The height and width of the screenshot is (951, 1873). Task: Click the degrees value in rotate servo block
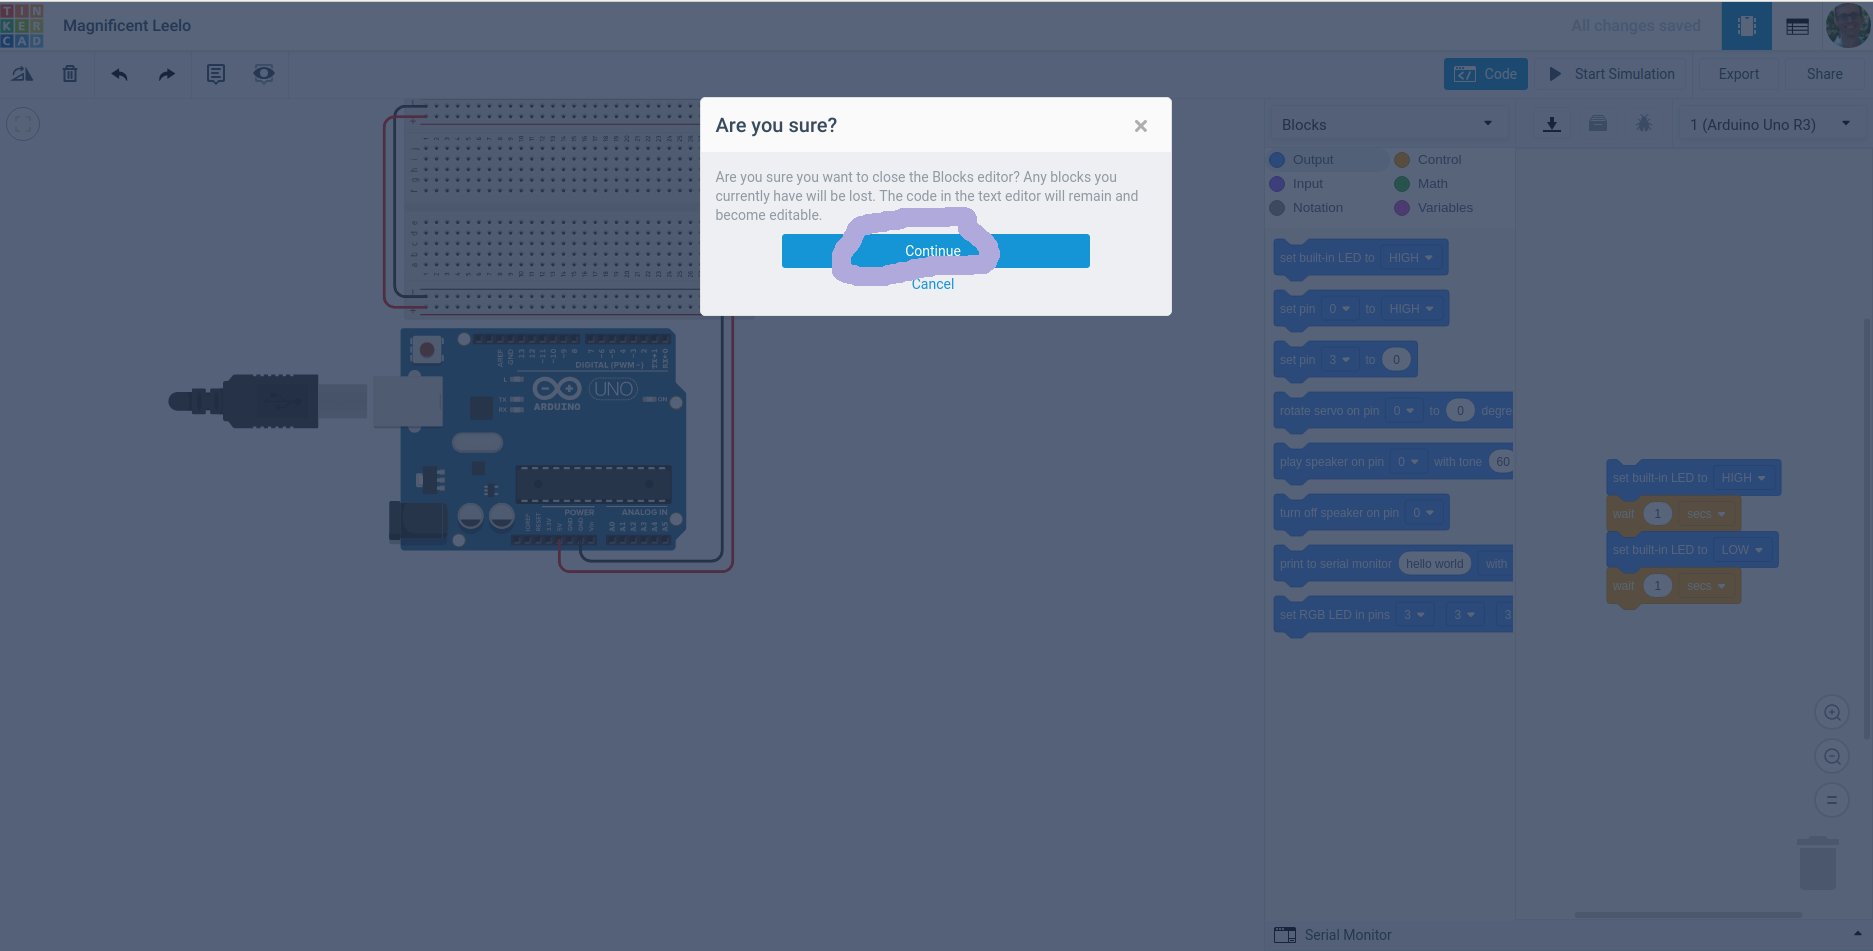click(x=1460, y=411)
